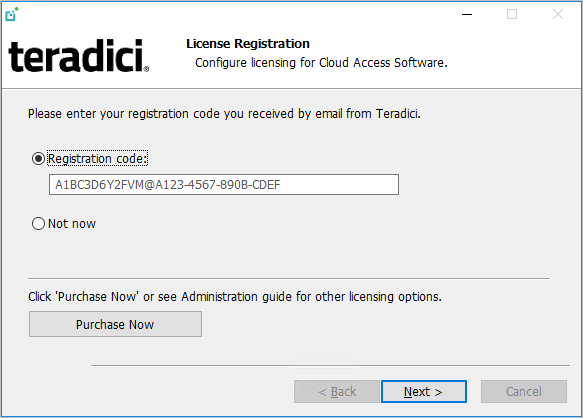Choose the Not now radio option
The image size is (583, 418).
(x=38, y=224)
